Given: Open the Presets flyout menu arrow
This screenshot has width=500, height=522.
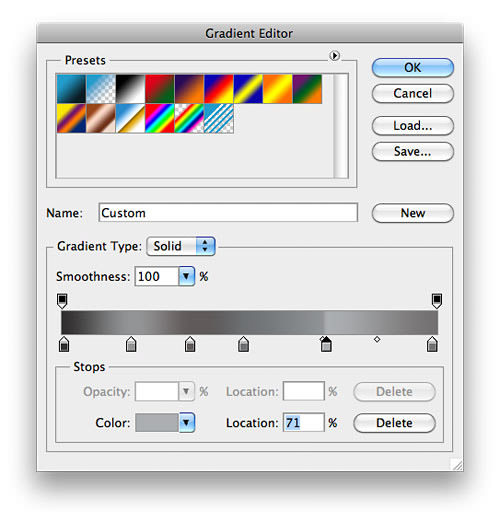Looking at the screenshot, I should tap(334, 55).
